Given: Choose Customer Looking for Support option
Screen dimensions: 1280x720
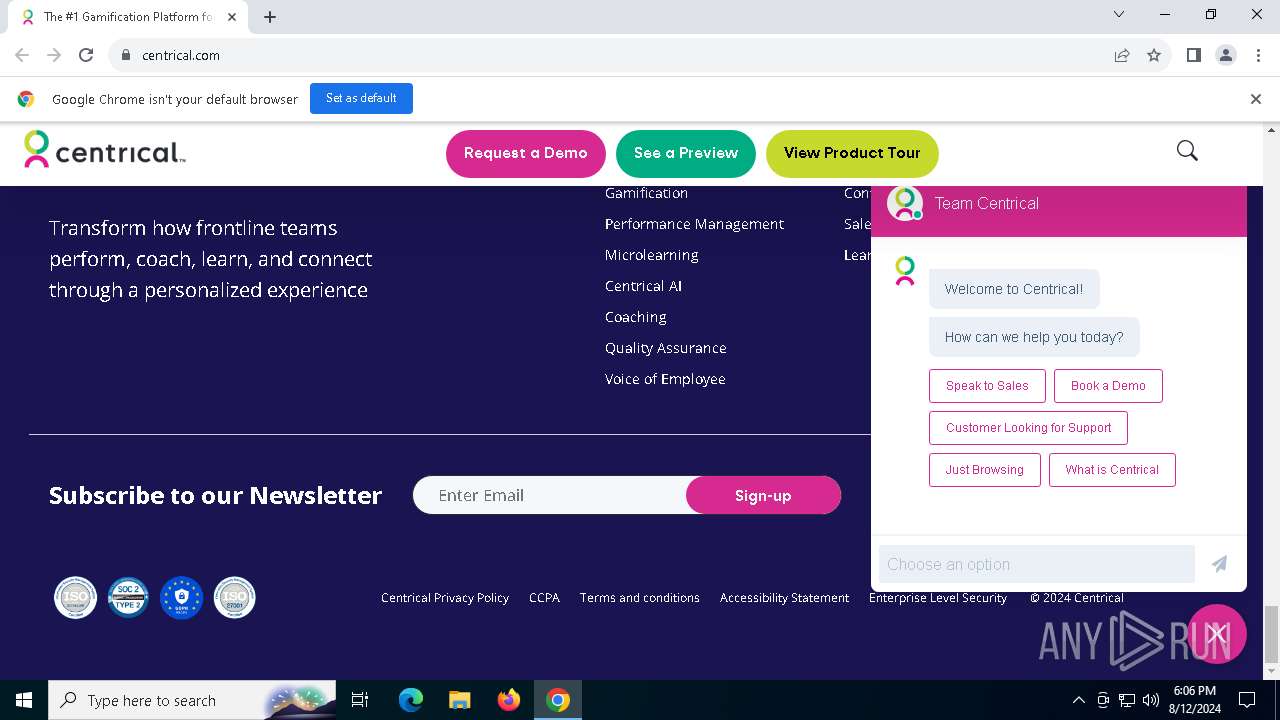Looking at the screenshot, I should (x=1028, y=428).
